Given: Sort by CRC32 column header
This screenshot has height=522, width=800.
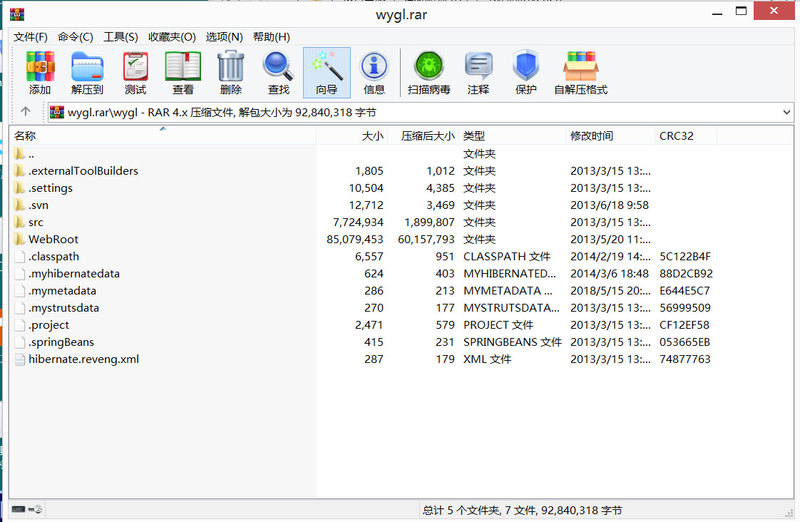Looking at the screenshot, I should (685, 136).
